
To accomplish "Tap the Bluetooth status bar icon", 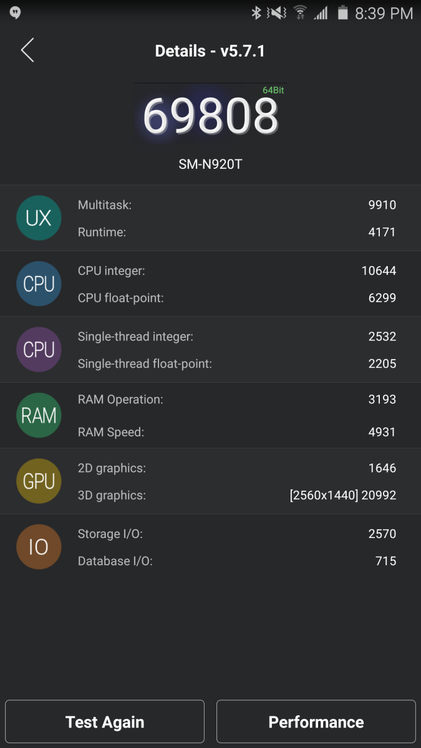I will tap(257, 13).
